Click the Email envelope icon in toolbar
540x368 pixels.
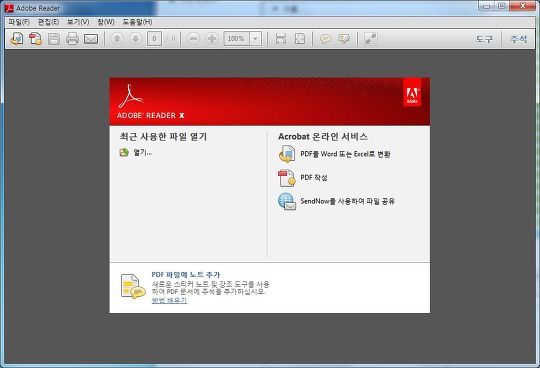click(x=91, y=39)
